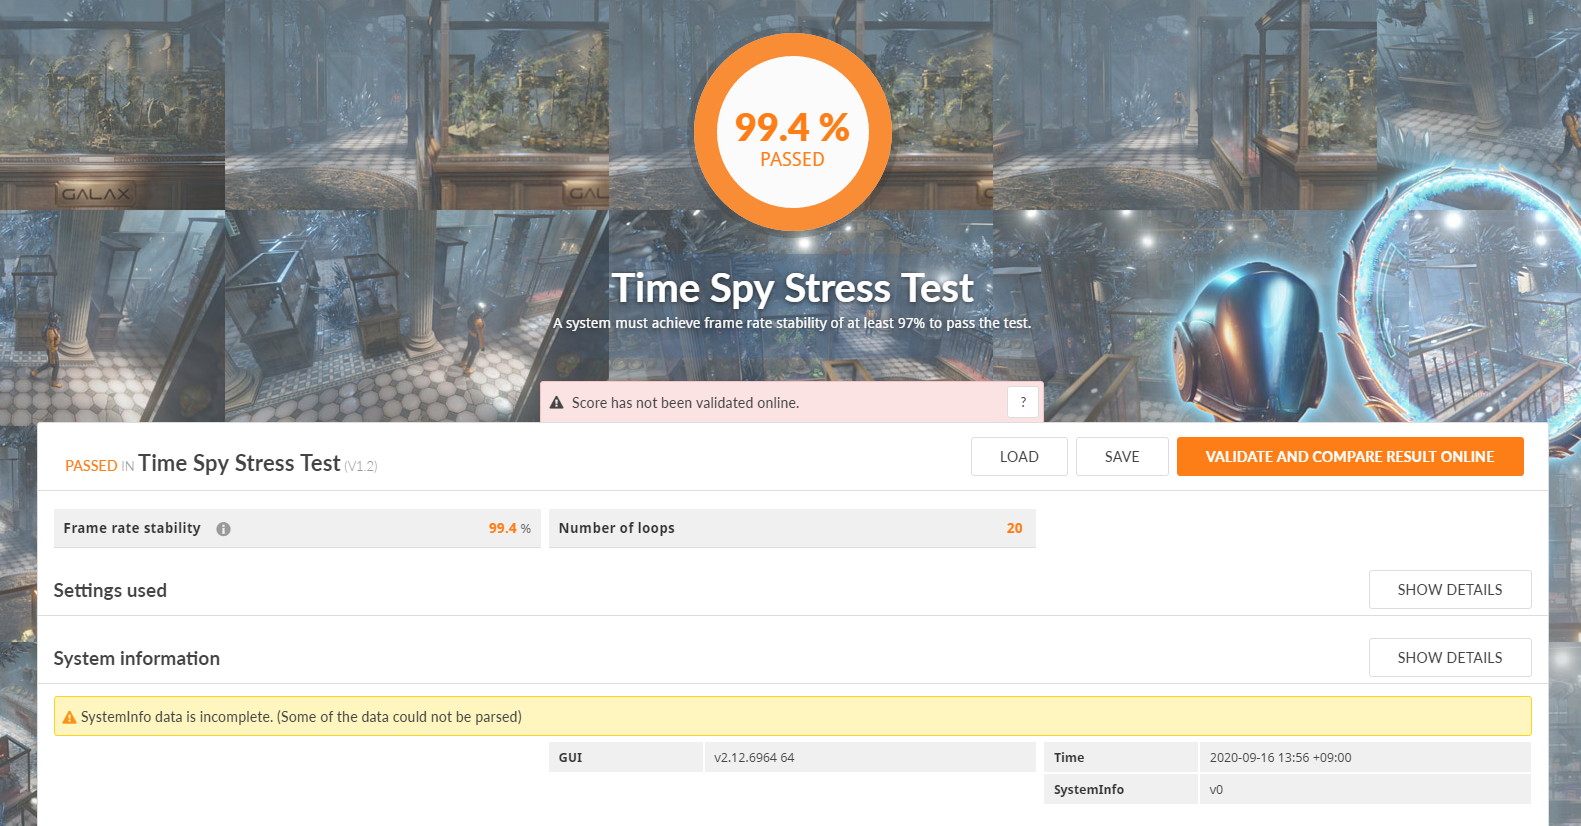Click the loops value 20

coord(1014,528)
